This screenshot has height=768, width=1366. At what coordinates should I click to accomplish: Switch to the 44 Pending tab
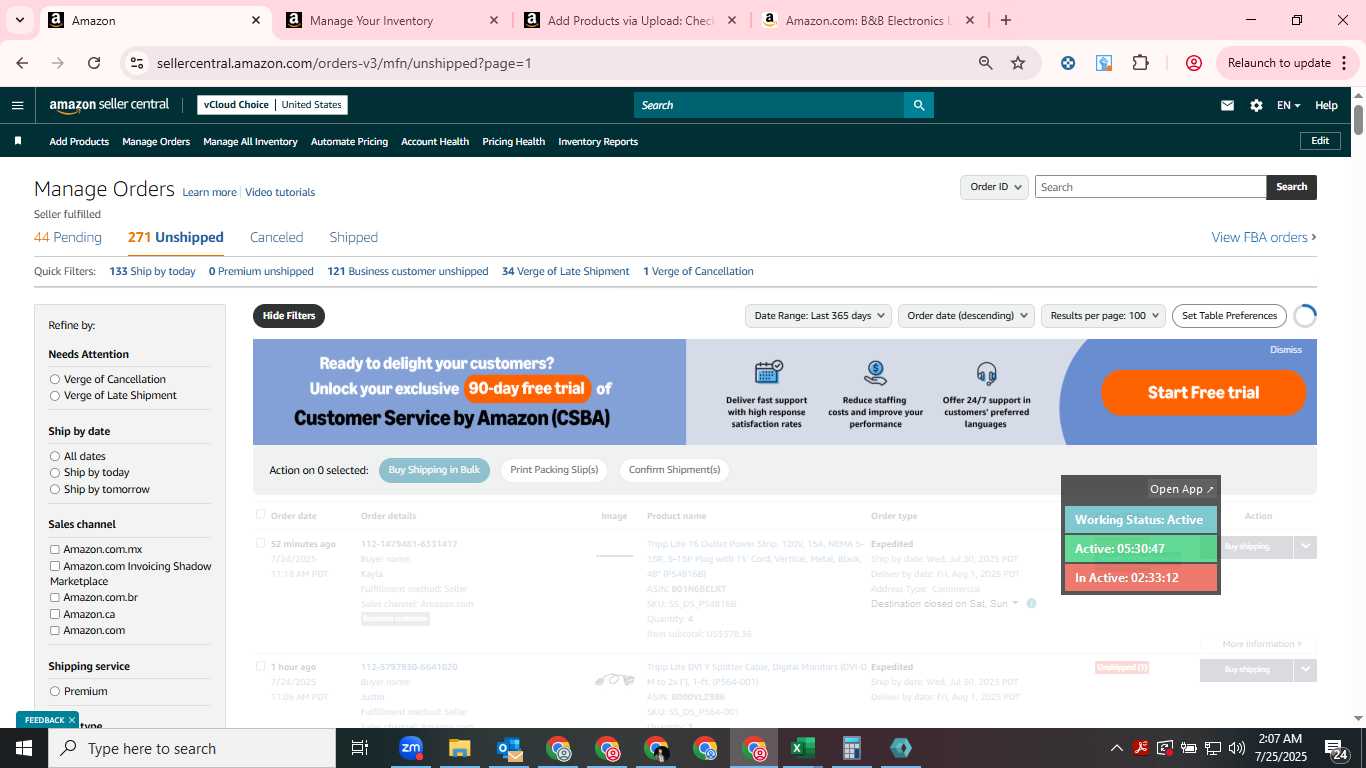point(68,237)
